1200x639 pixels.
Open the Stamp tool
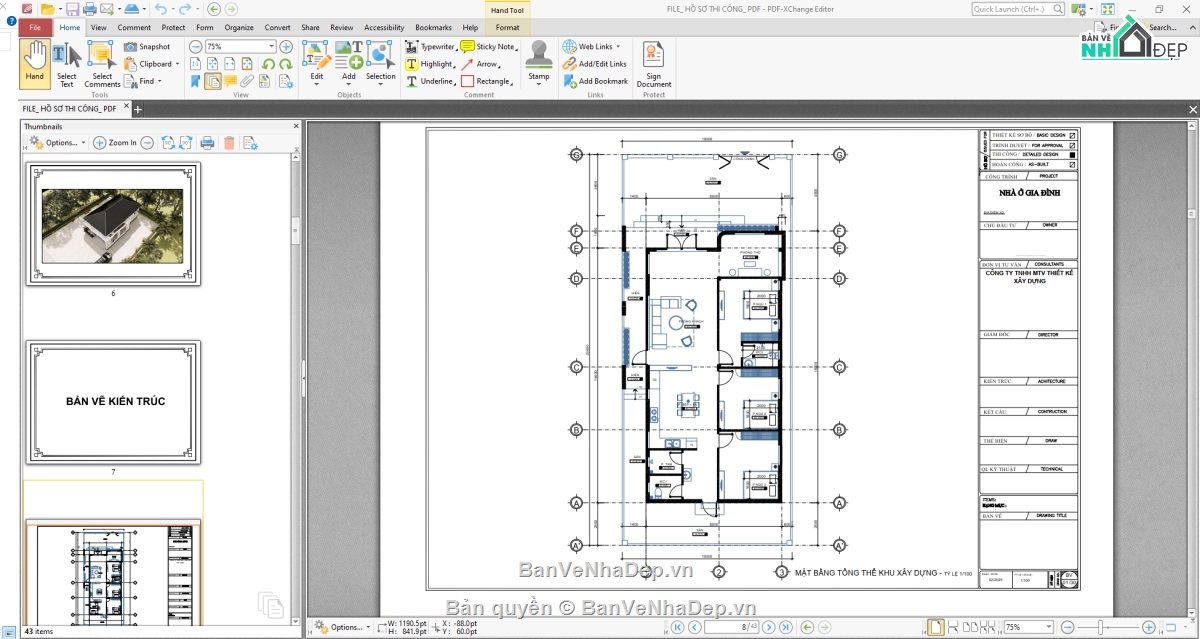point(539,61)
